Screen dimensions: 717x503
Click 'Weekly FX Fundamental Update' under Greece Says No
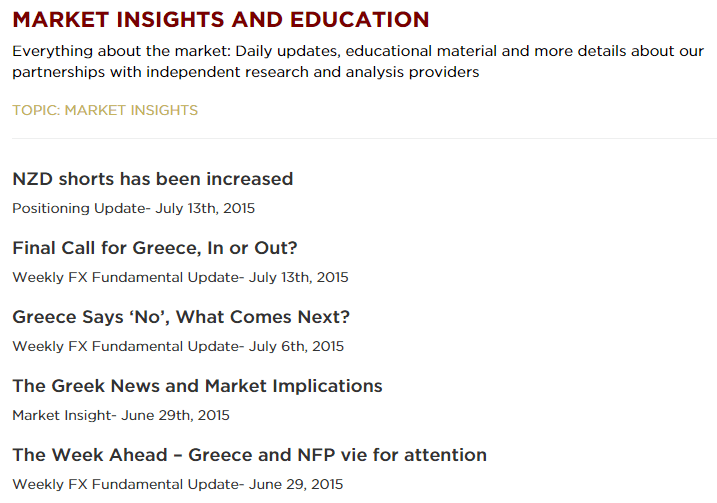[x=125, y=347]
